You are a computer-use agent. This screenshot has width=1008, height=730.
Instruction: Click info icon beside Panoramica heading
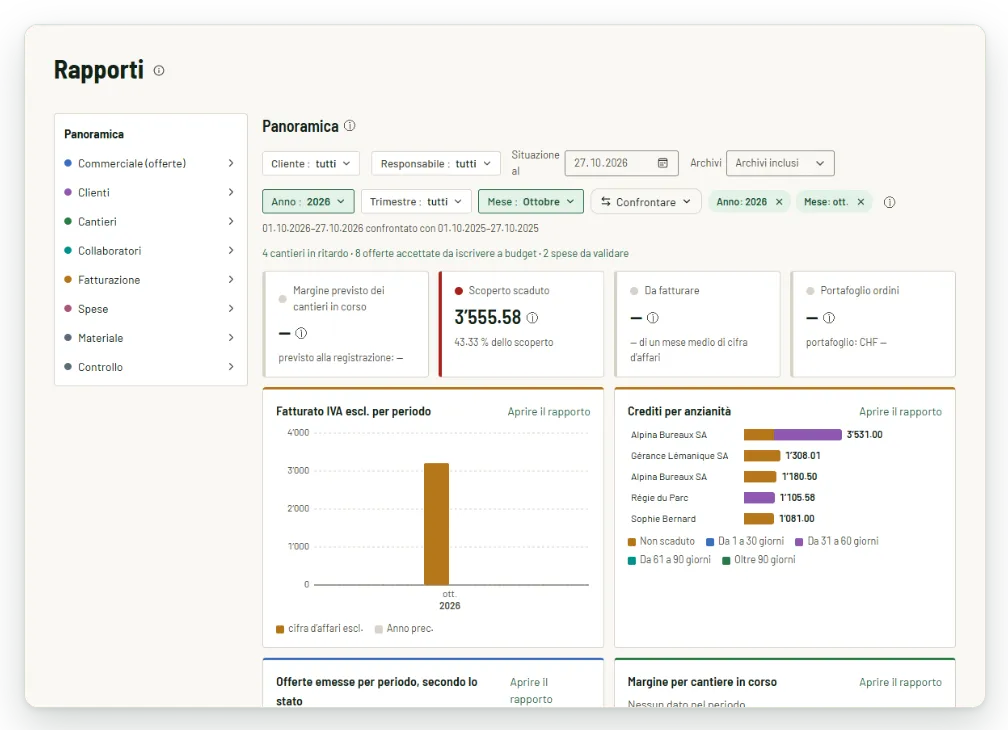point(349,126)
